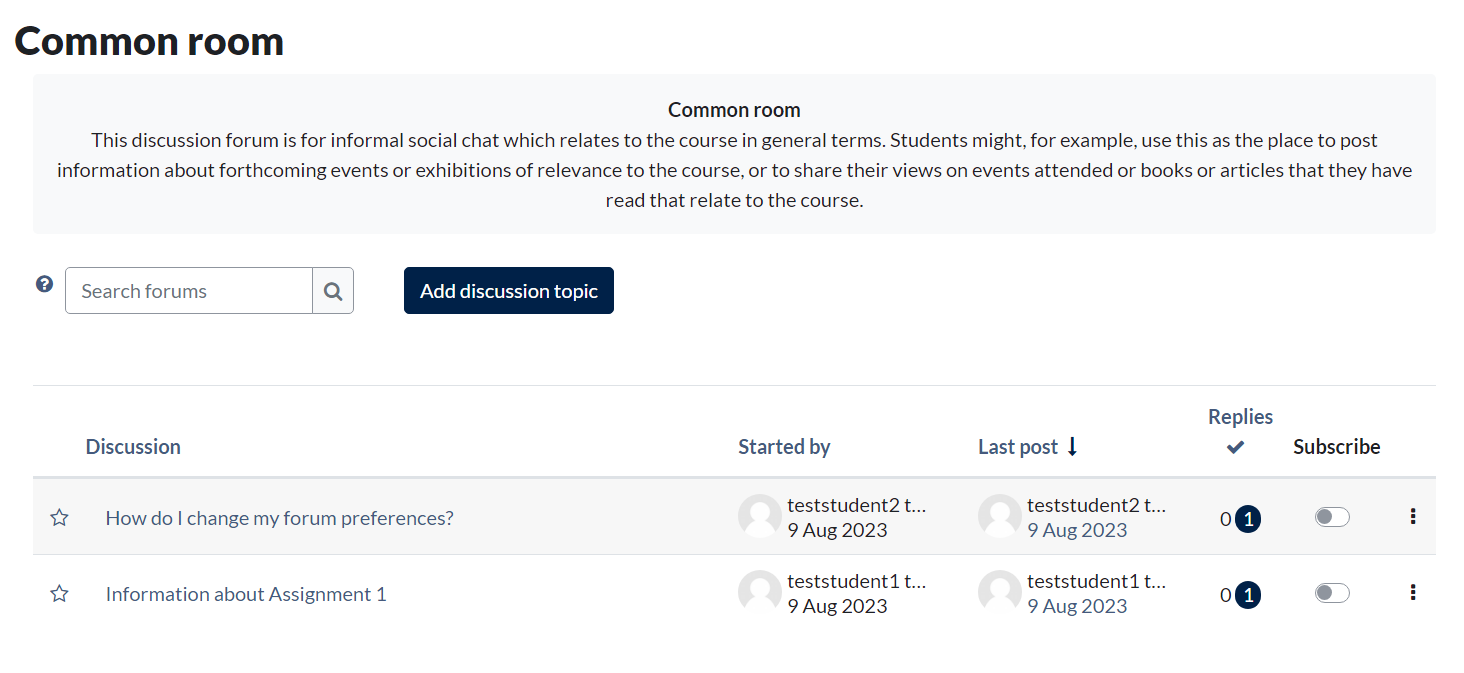The image size is (1464, 673).
Task: Click teststudent2 avatar in Started by column
Action: click(x=760, y=516)
